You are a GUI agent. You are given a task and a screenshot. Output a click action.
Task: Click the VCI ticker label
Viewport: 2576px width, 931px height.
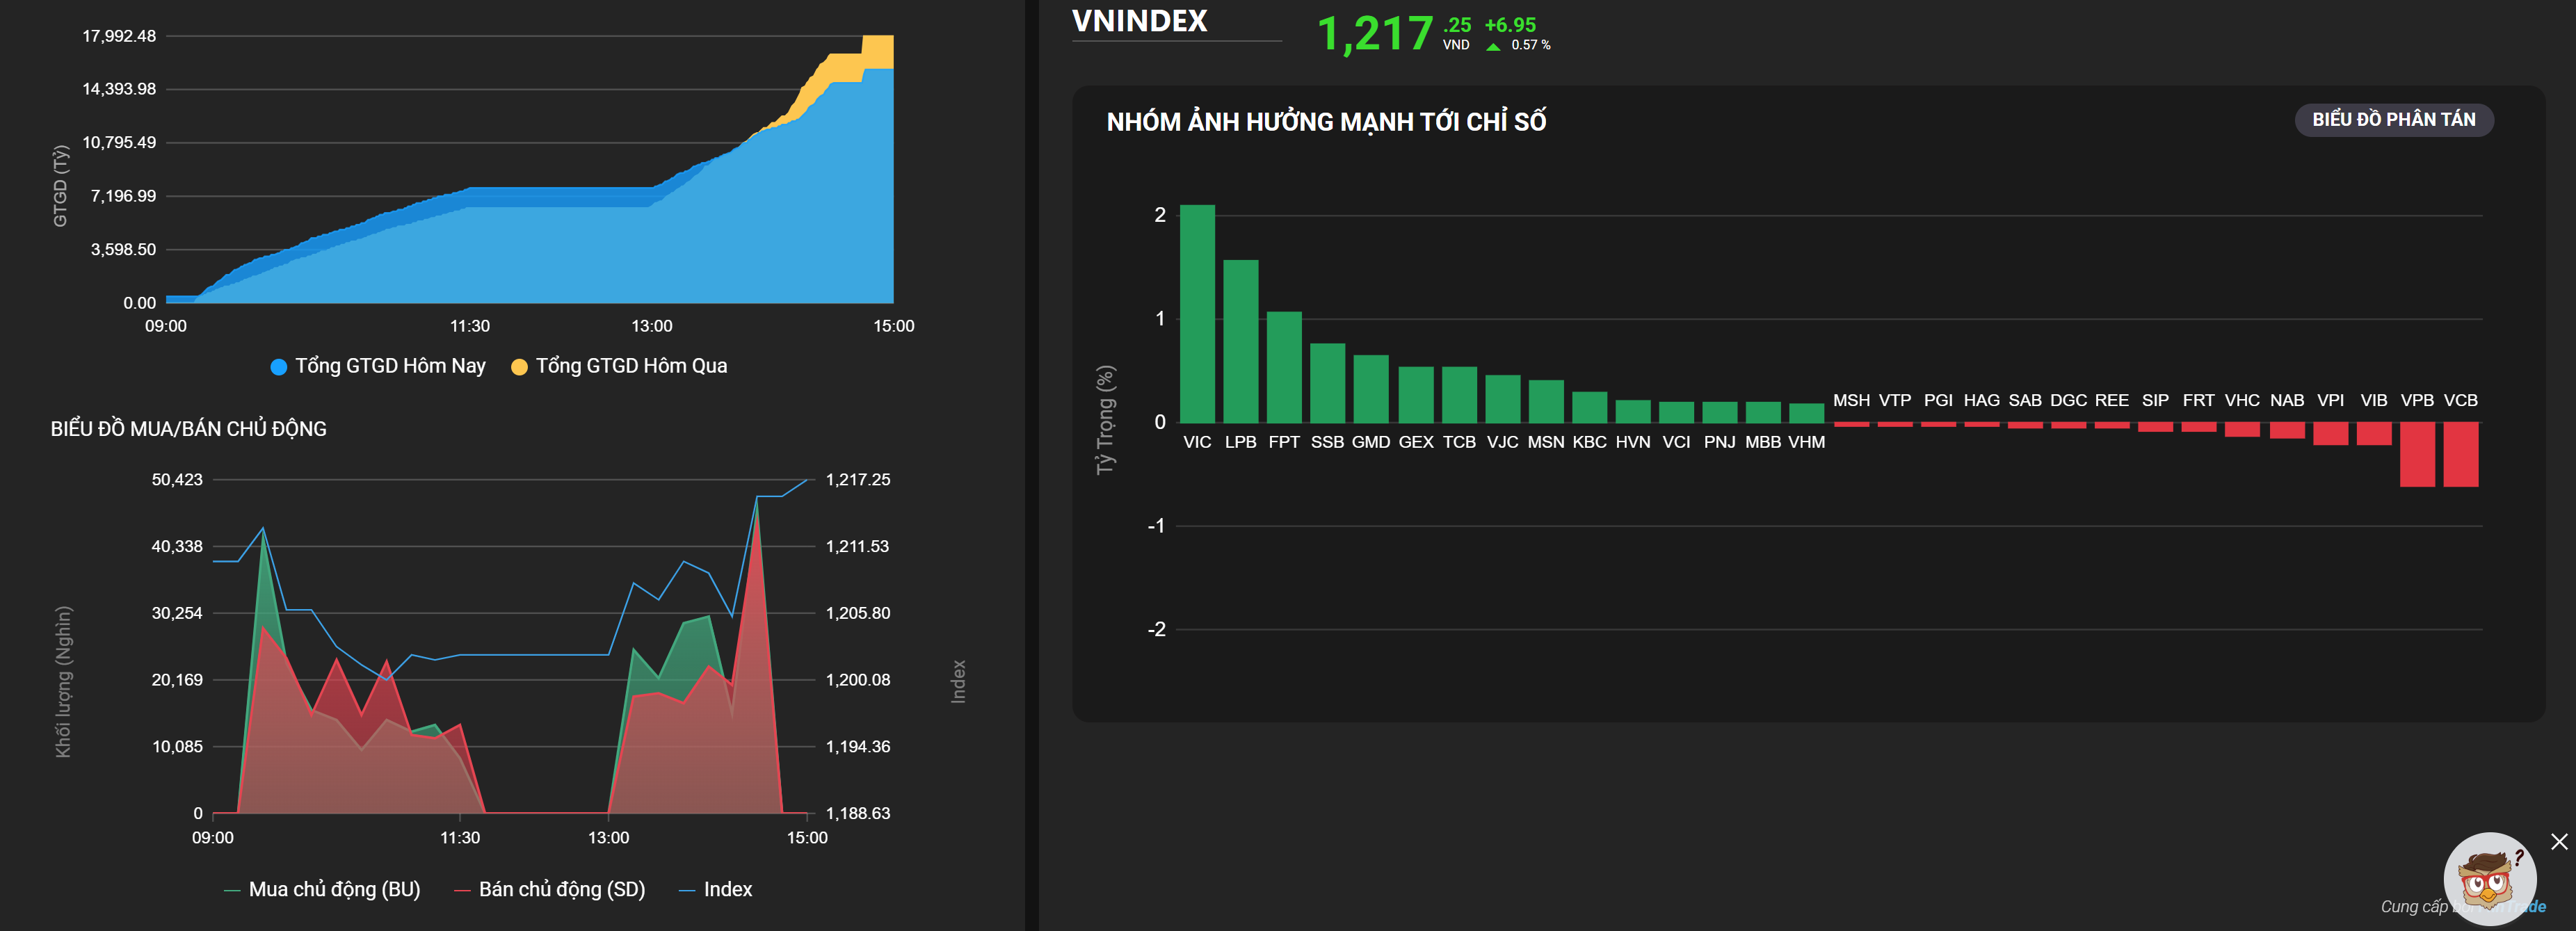1676,442
